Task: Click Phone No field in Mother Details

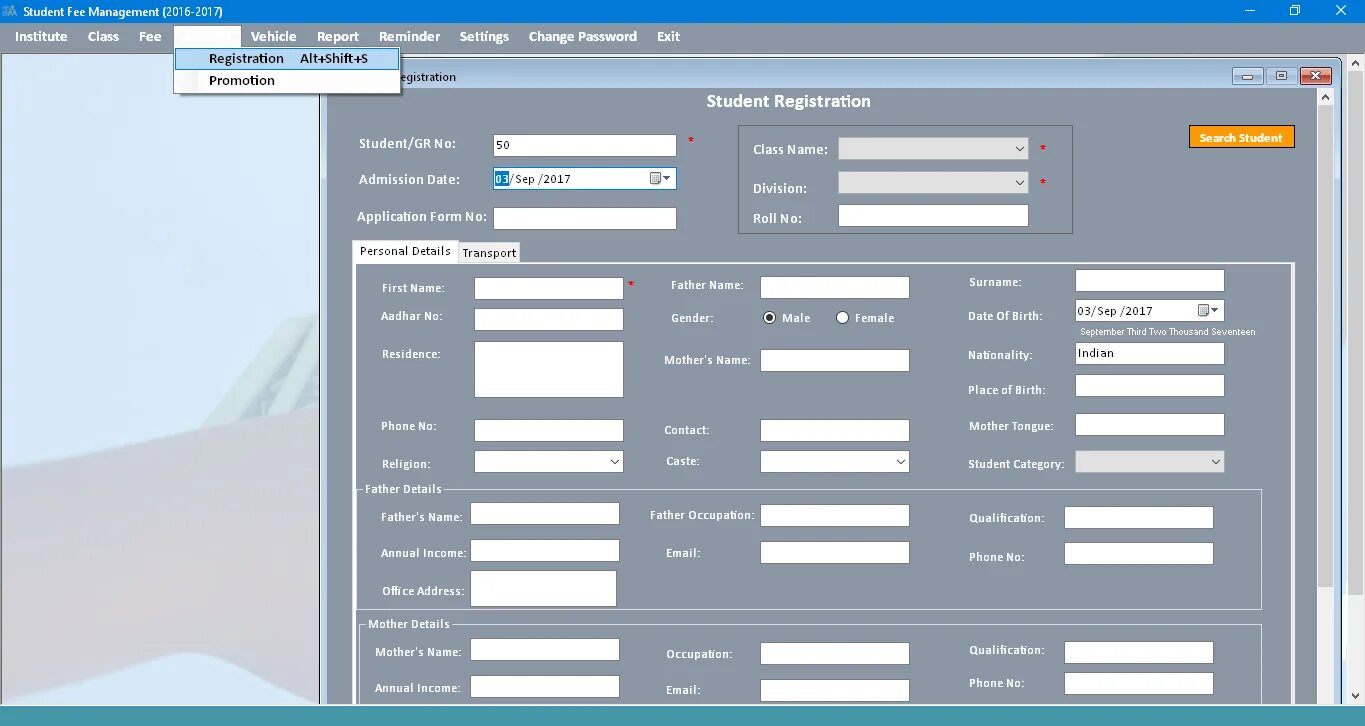Action: click(x=1139, y=683)
